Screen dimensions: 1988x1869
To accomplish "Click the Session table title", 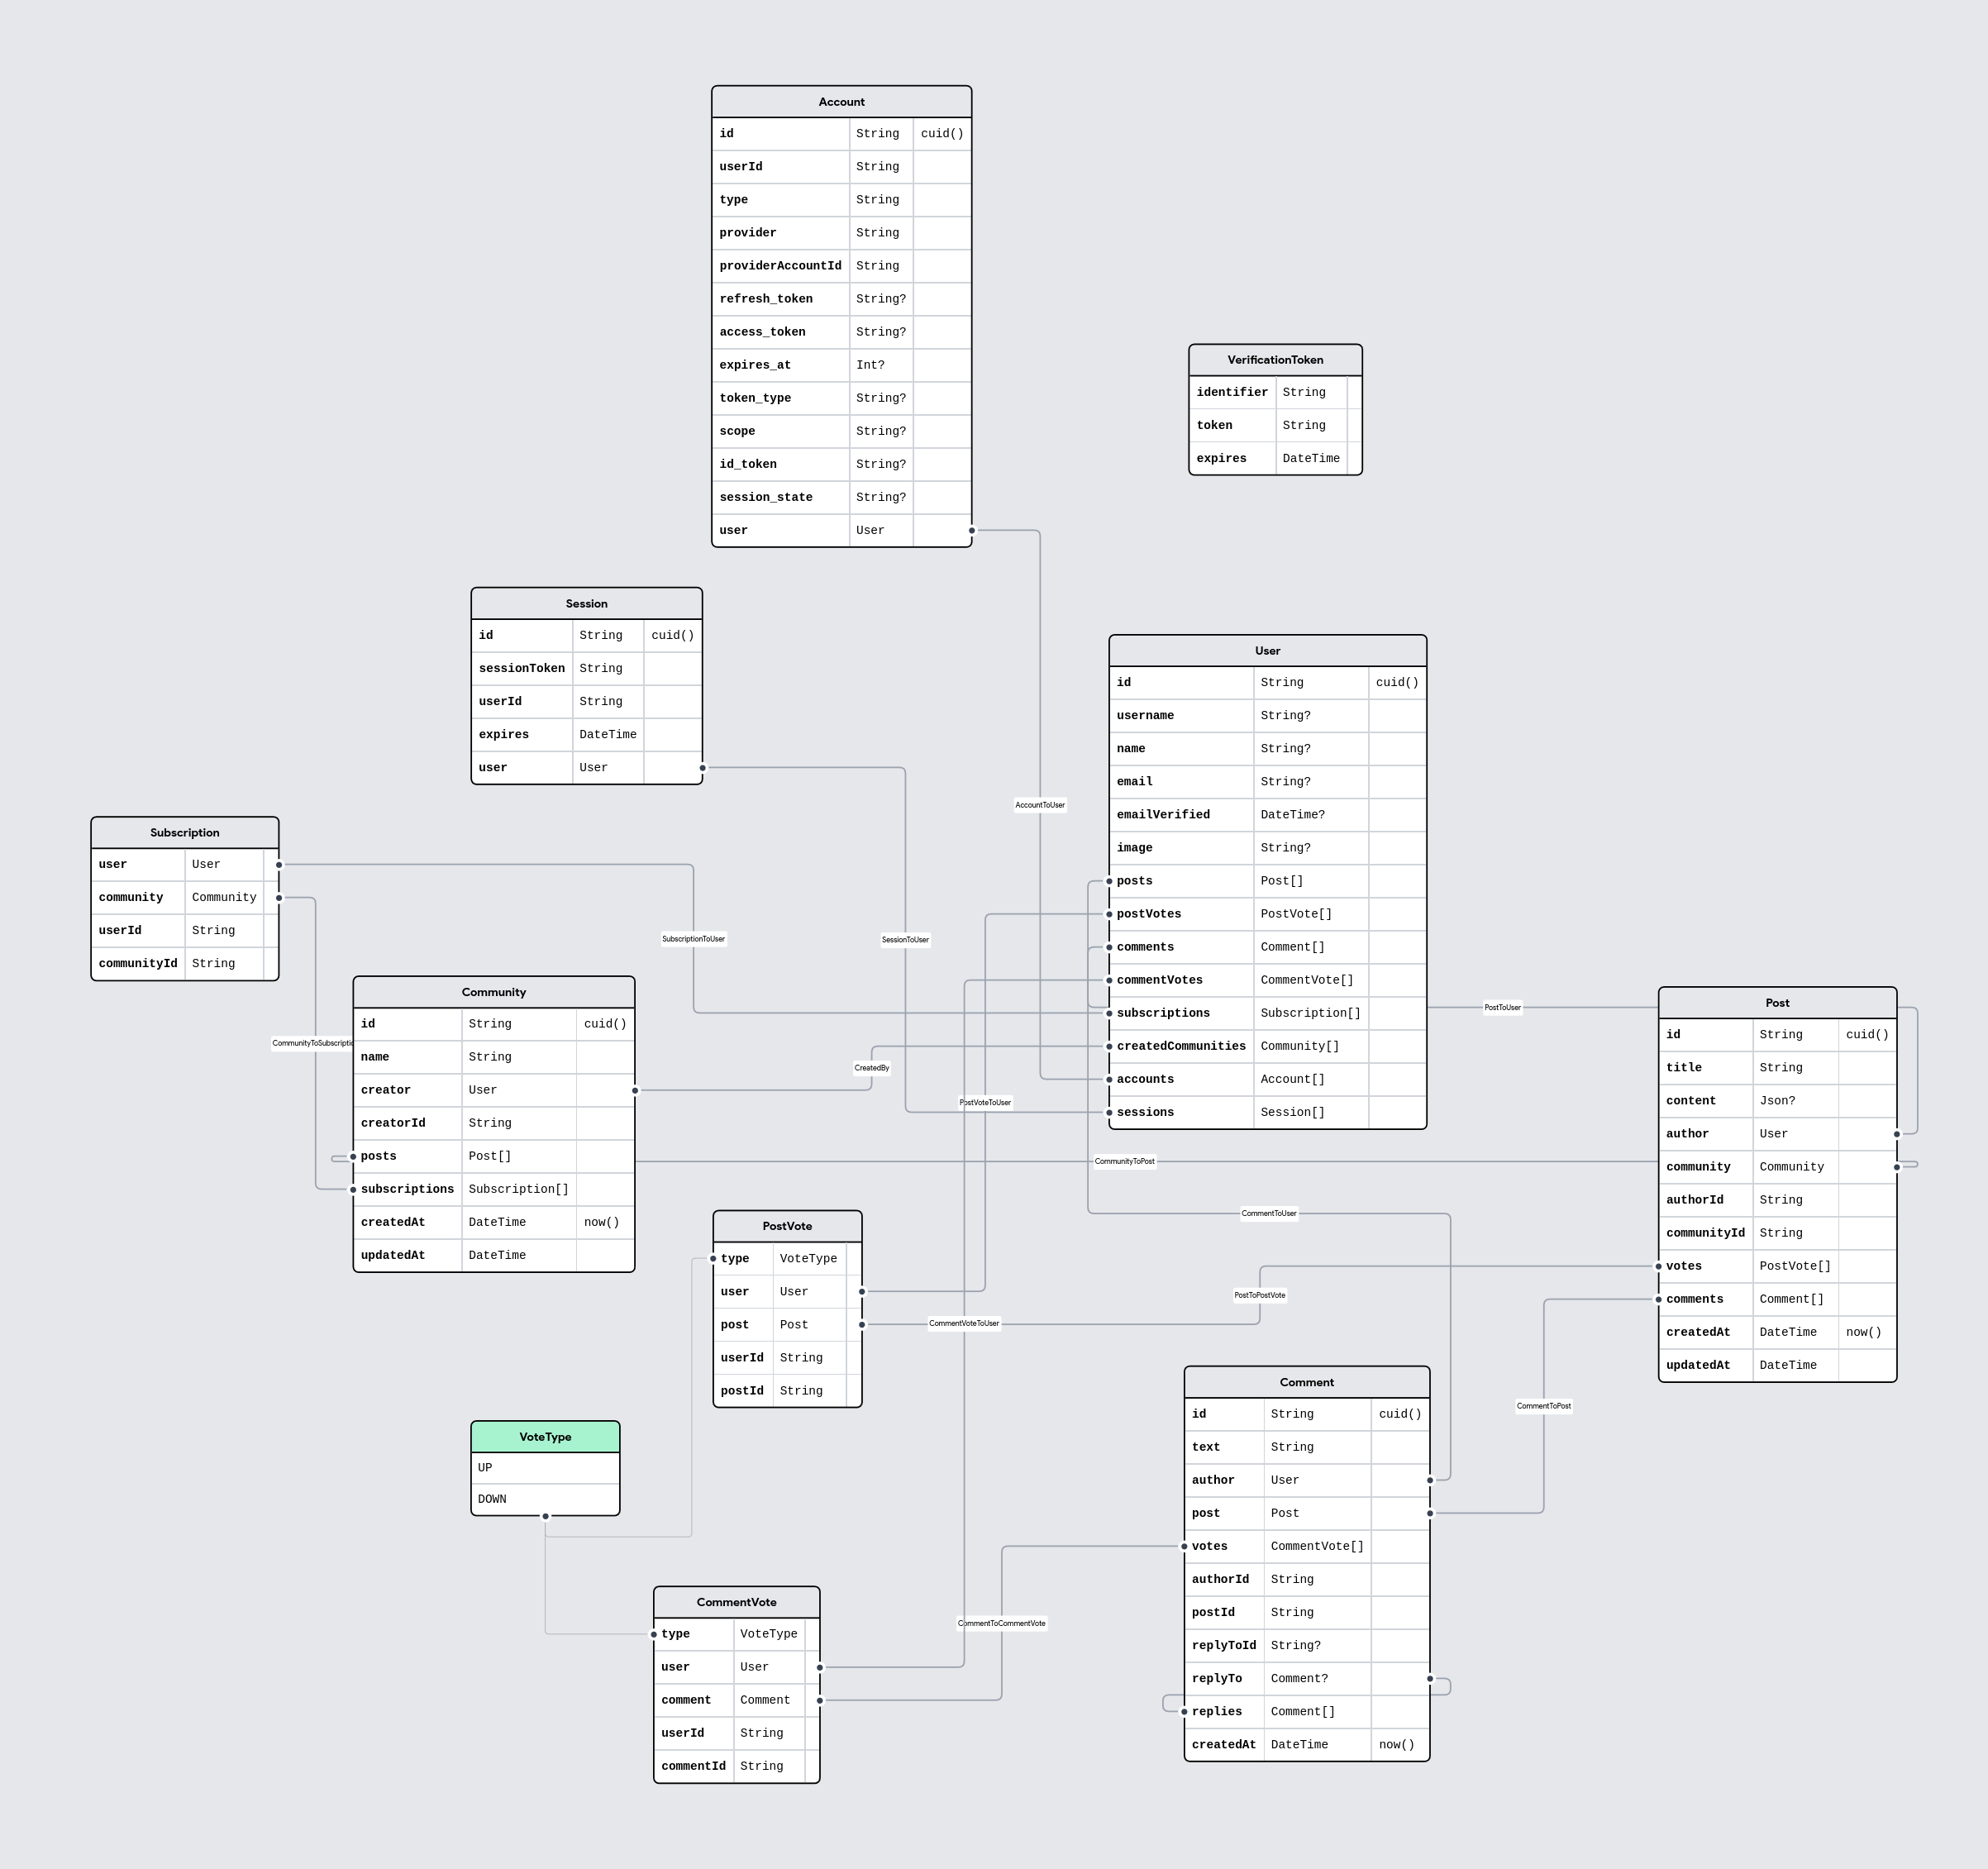I will click(586, 604).
